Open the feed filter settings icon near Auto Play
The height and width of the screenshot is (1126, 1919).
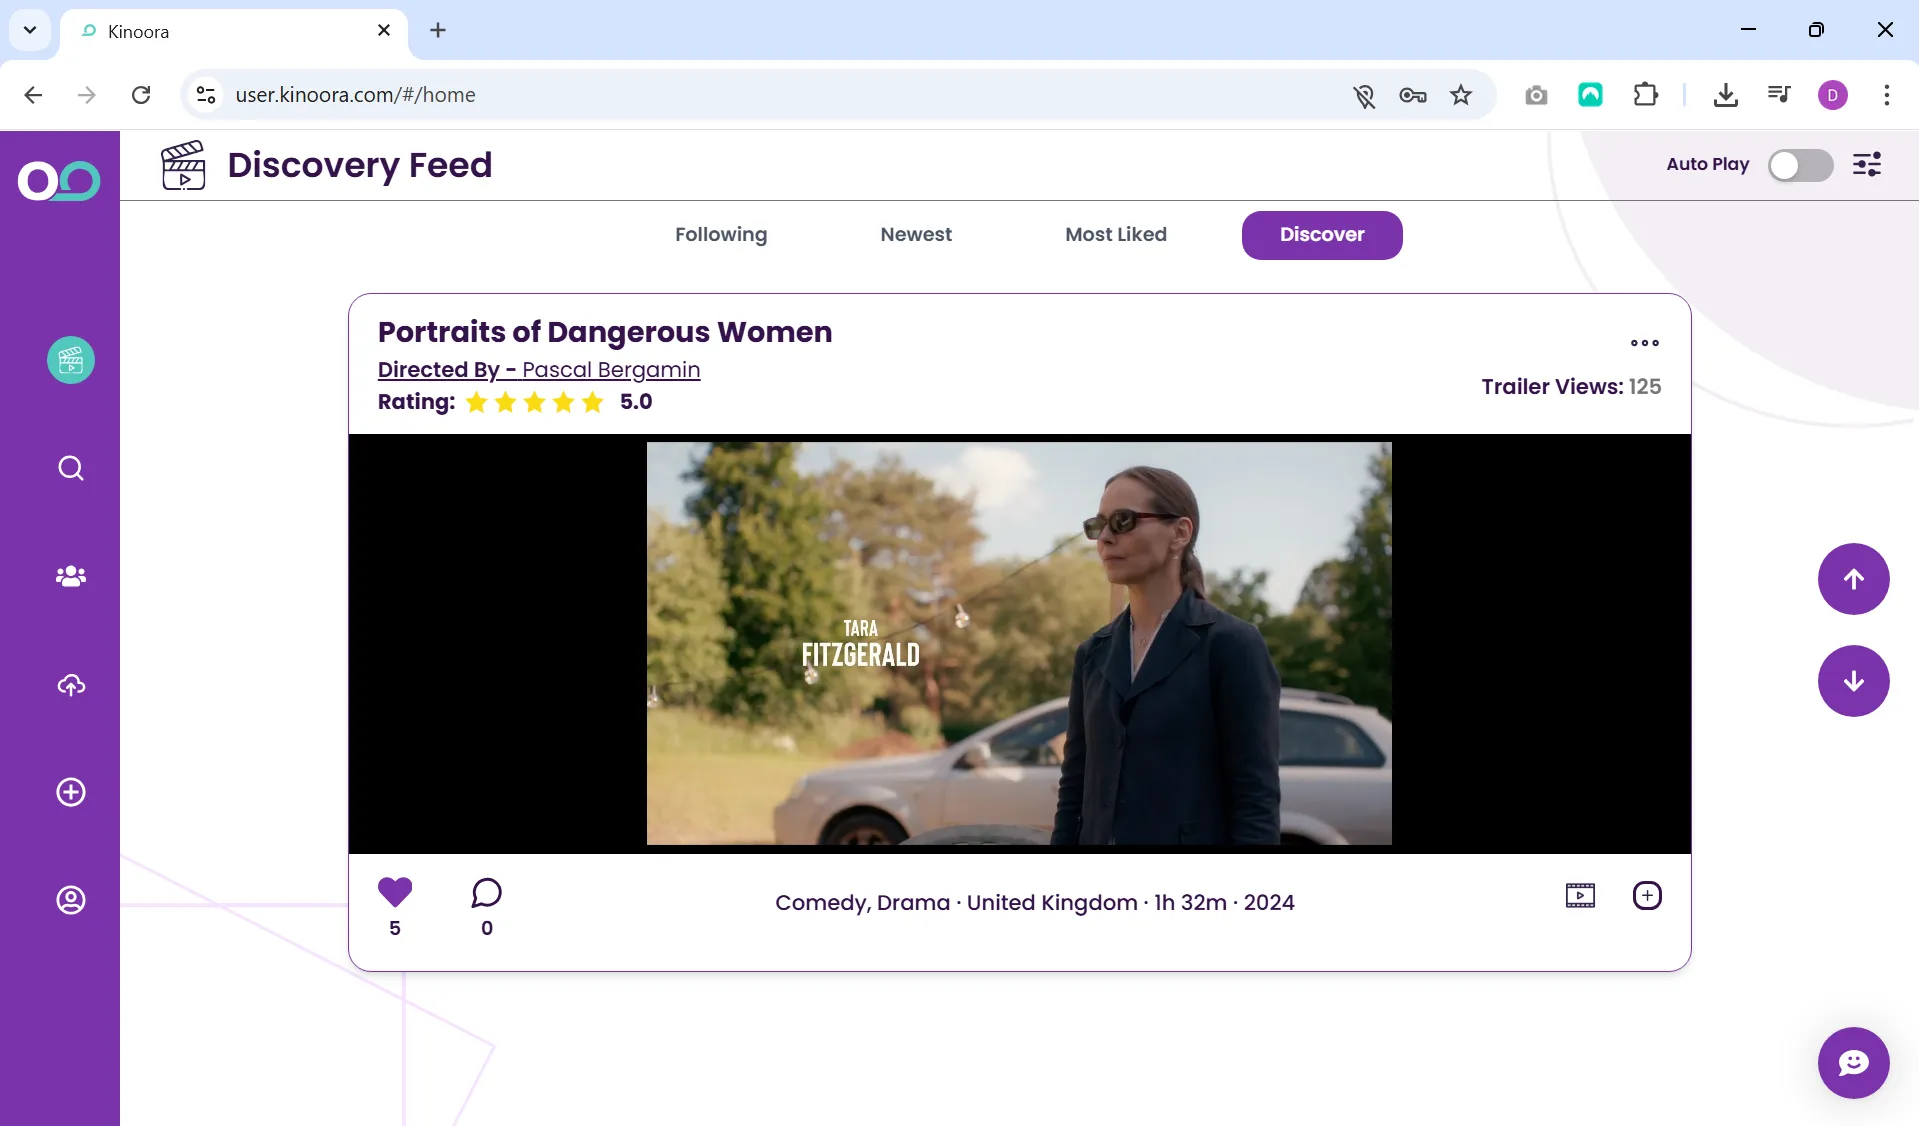[x=1866, y=165]
